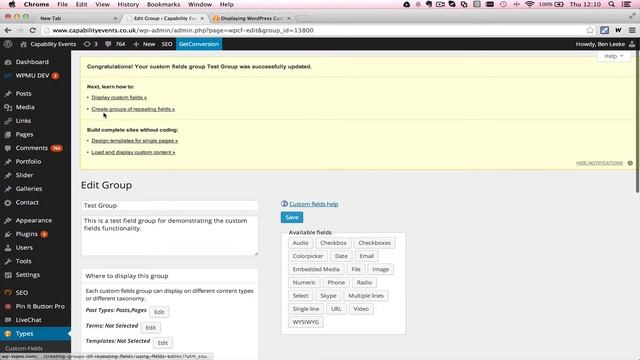Edit Post Types setting

pyautogui.click(x=159, y=312)
